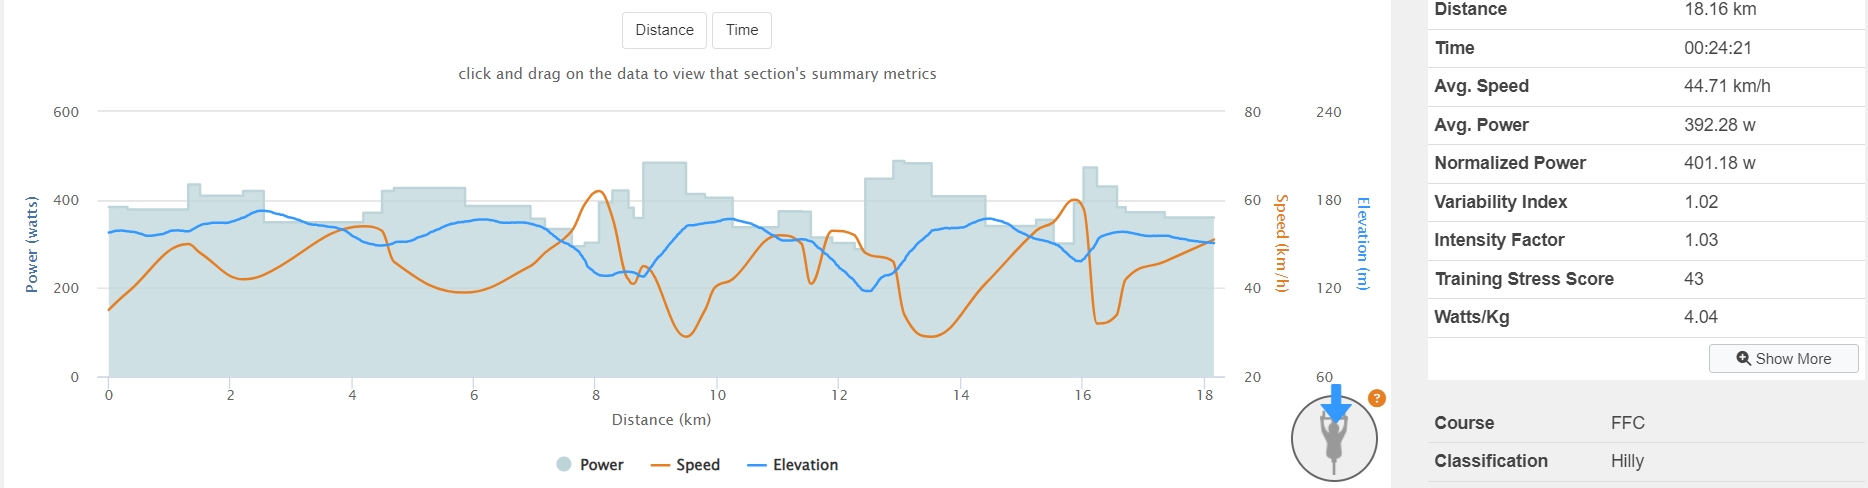Switch chart x-axis to Time

coord(742,30)
